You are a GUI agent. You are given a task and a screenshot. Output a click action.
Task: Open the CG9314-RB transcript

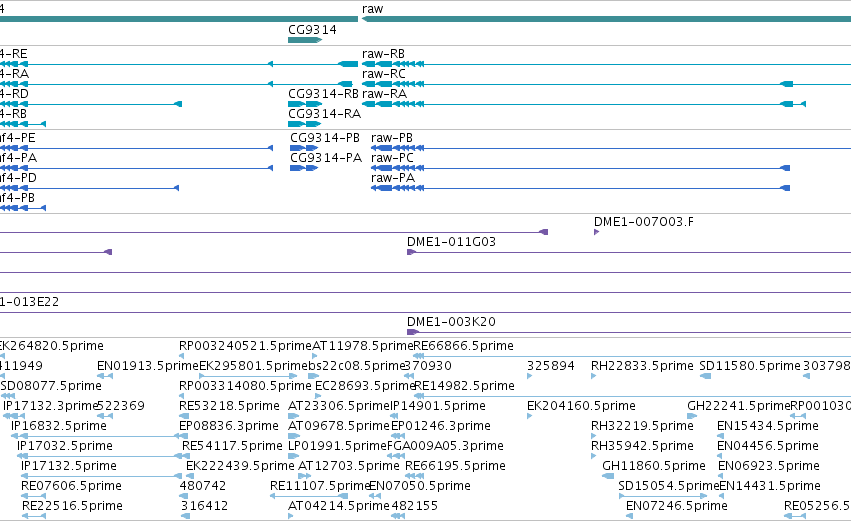tap(323, 94)
